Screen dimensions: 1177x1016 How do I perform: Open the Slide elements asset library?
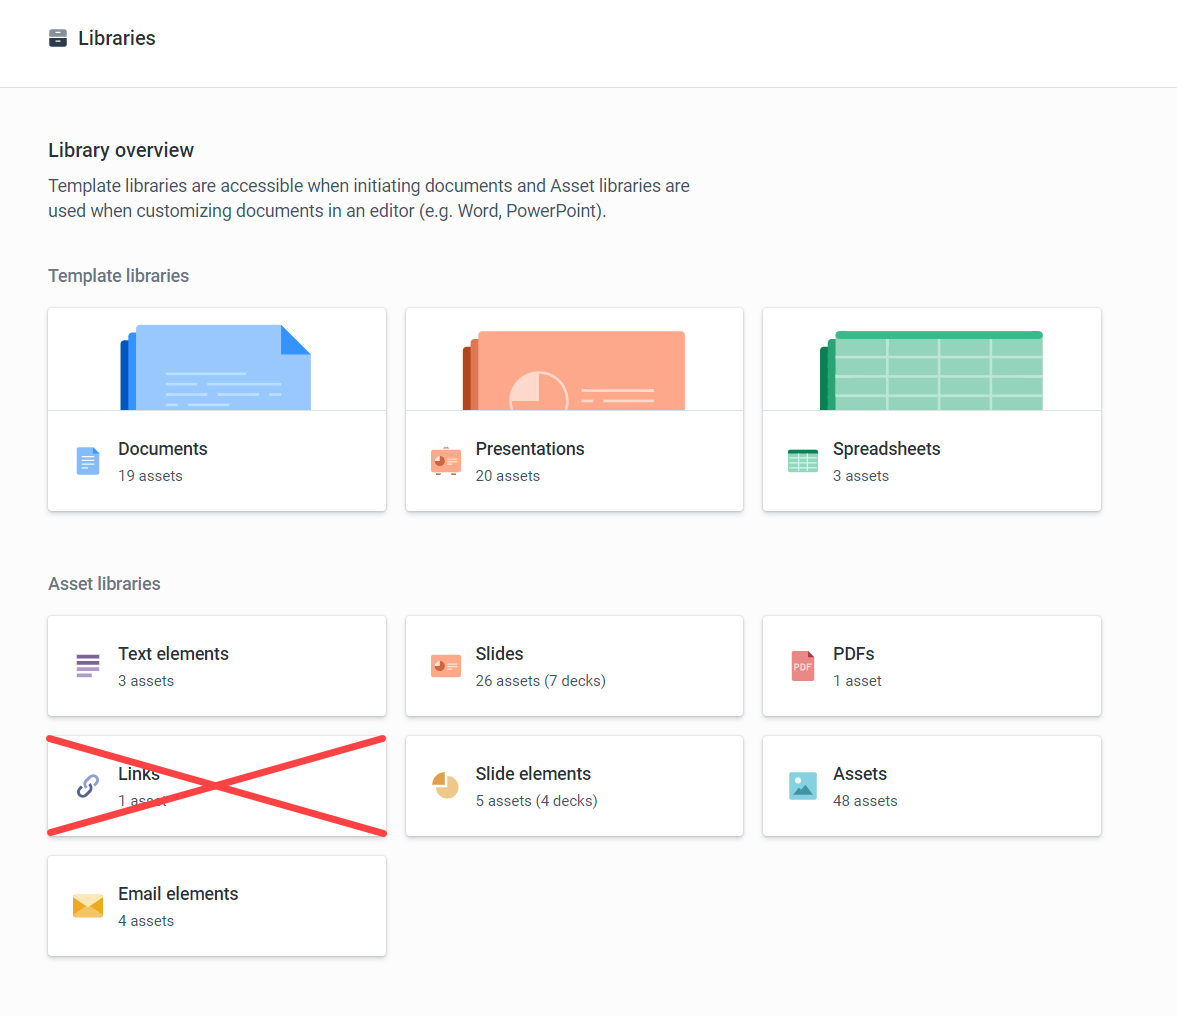(574, 786)
